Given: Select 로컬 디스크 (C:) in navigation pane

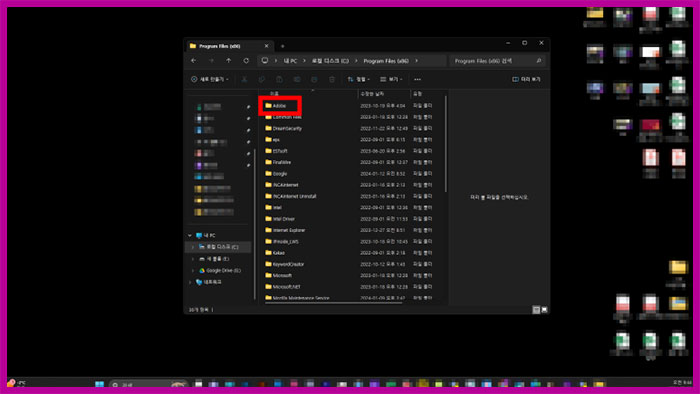Looking at the screenshot, I should tap(218, 247).
